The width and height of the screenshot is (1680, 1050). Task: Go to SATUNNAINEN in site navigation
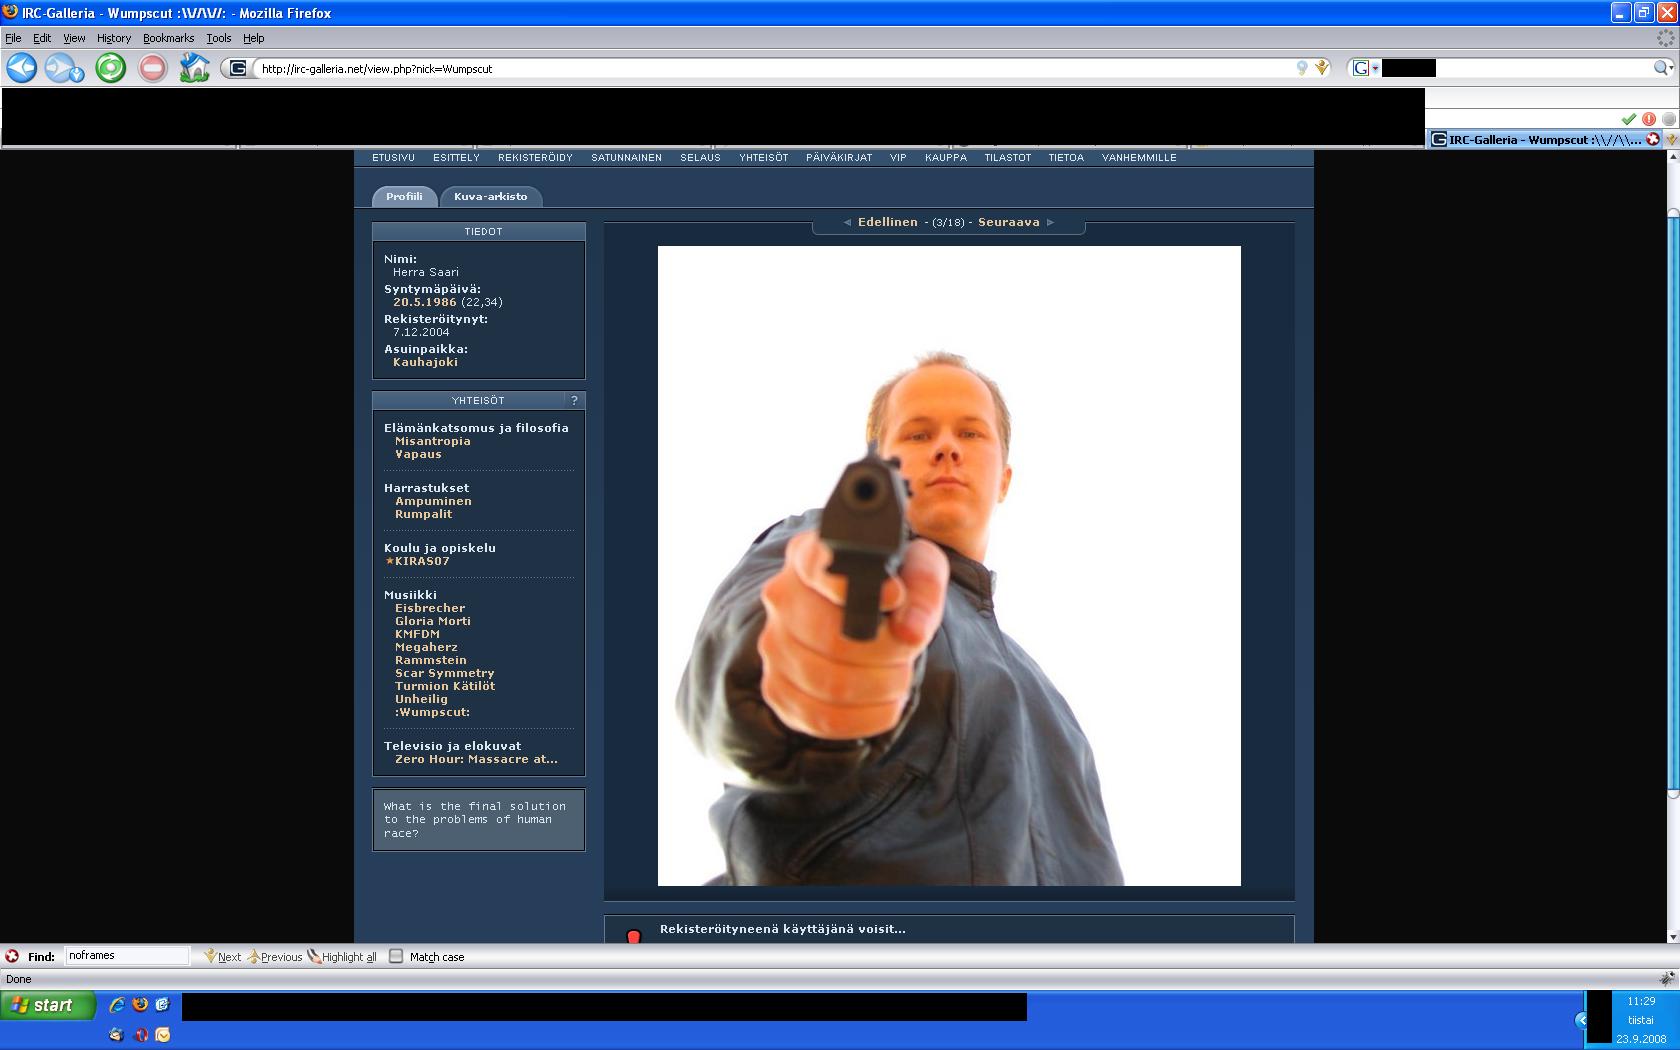(626, 157)
